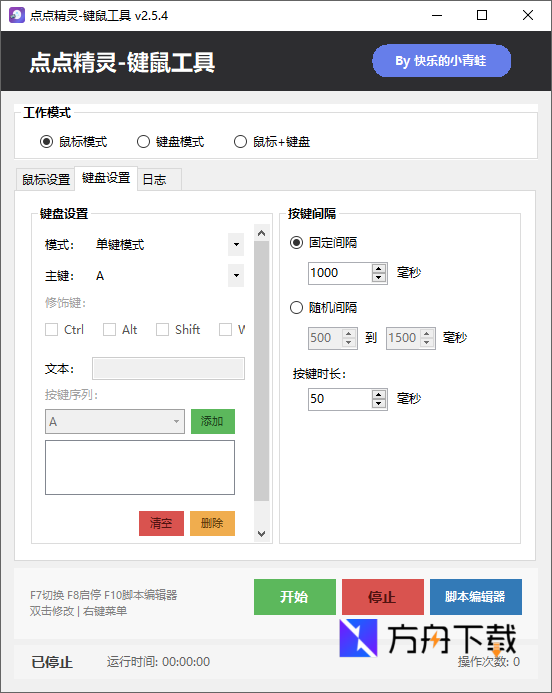Open the 日志 tab
Viewport: 552px width, 693px height.
click(160, 179)
